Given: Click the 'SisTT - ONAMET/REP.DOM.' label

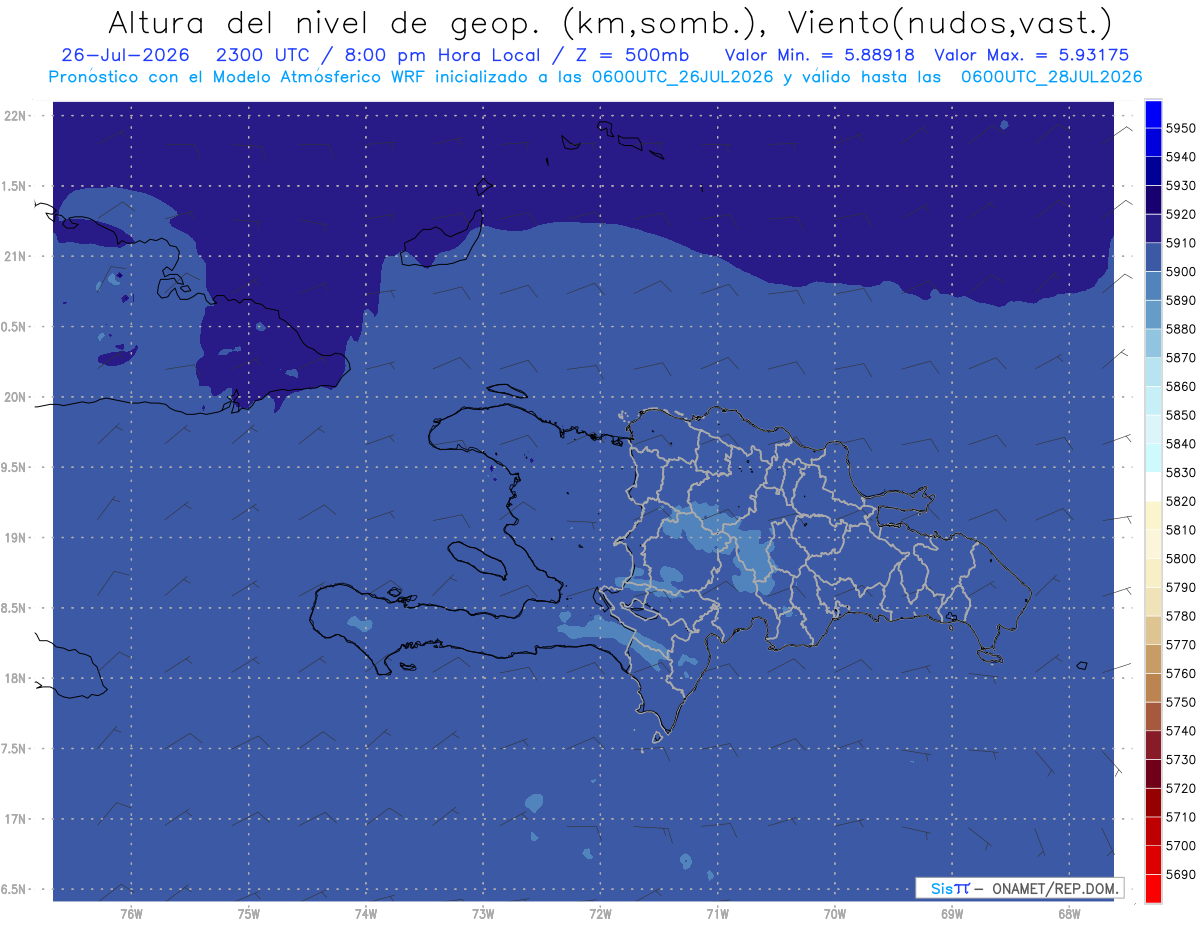Looking at the screenshot, I should [1019, 888].
